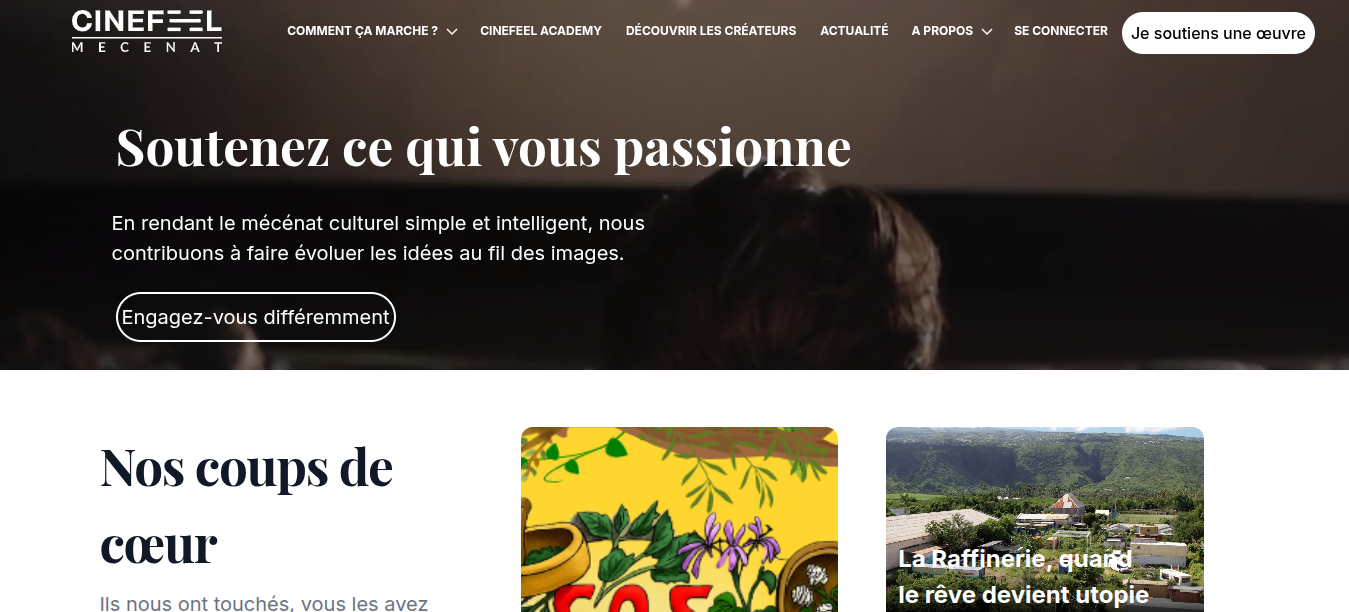Expand the chevron beside Comment ça marche
The width and height of the screenshot is (1349, 612).
452,32
